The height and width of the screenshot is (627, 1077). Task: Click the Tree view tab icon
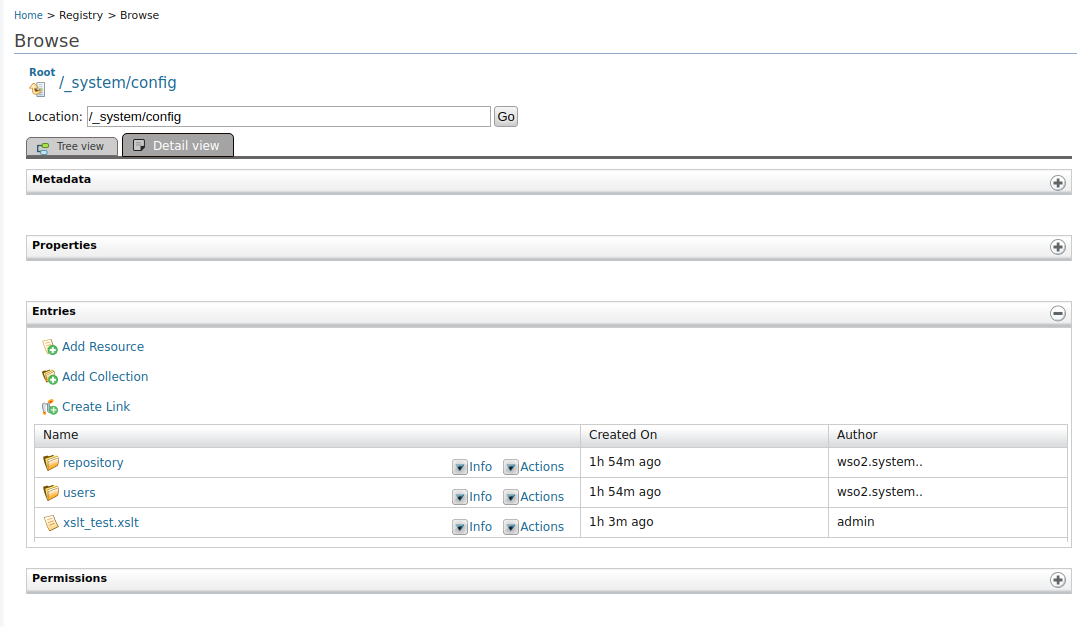click(43, 146)
